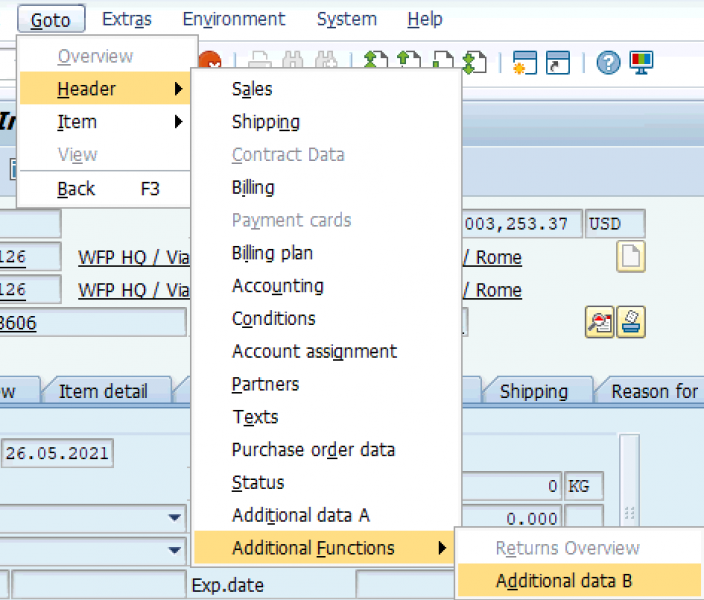This screenshot has height=600, width=704.
Task: Create new session window icon
Action: coord(525,62)
